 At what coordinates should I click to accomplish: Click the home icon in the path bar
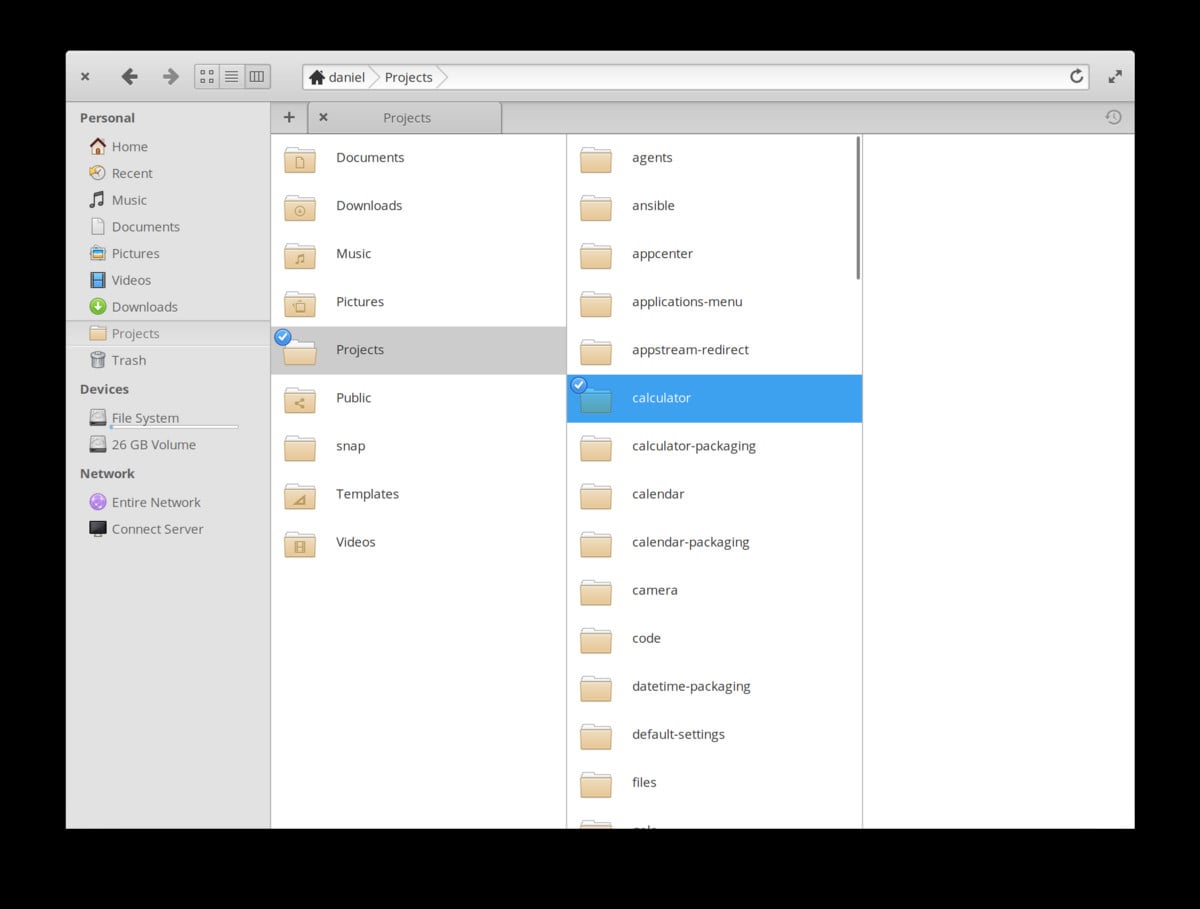point(317,76)
